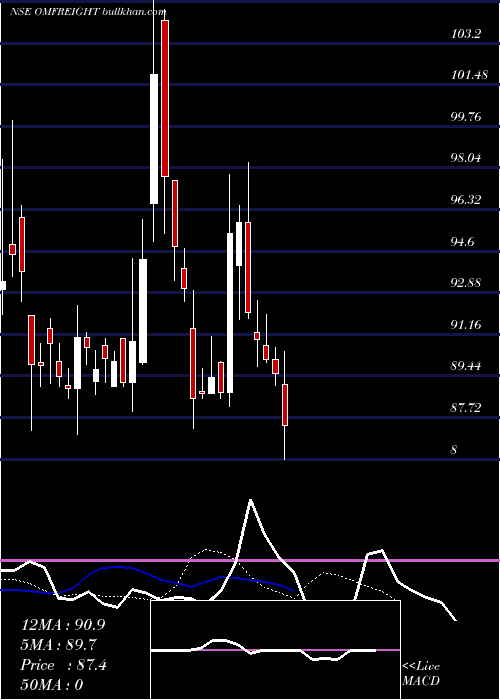Click the white MACD peak in the lower panel
Screen dimensions: 500x700
click(250, 500)
